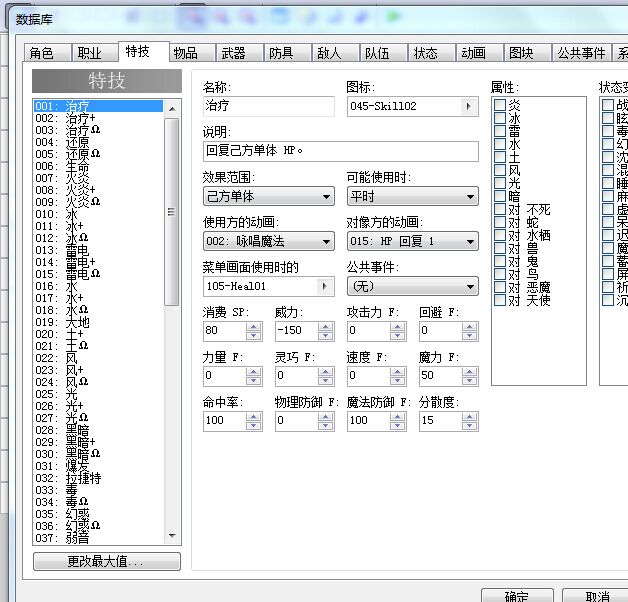Increase 魔力 F value with up arrow
The width and height of the screenshot is (628, 602).
point(469,372)
